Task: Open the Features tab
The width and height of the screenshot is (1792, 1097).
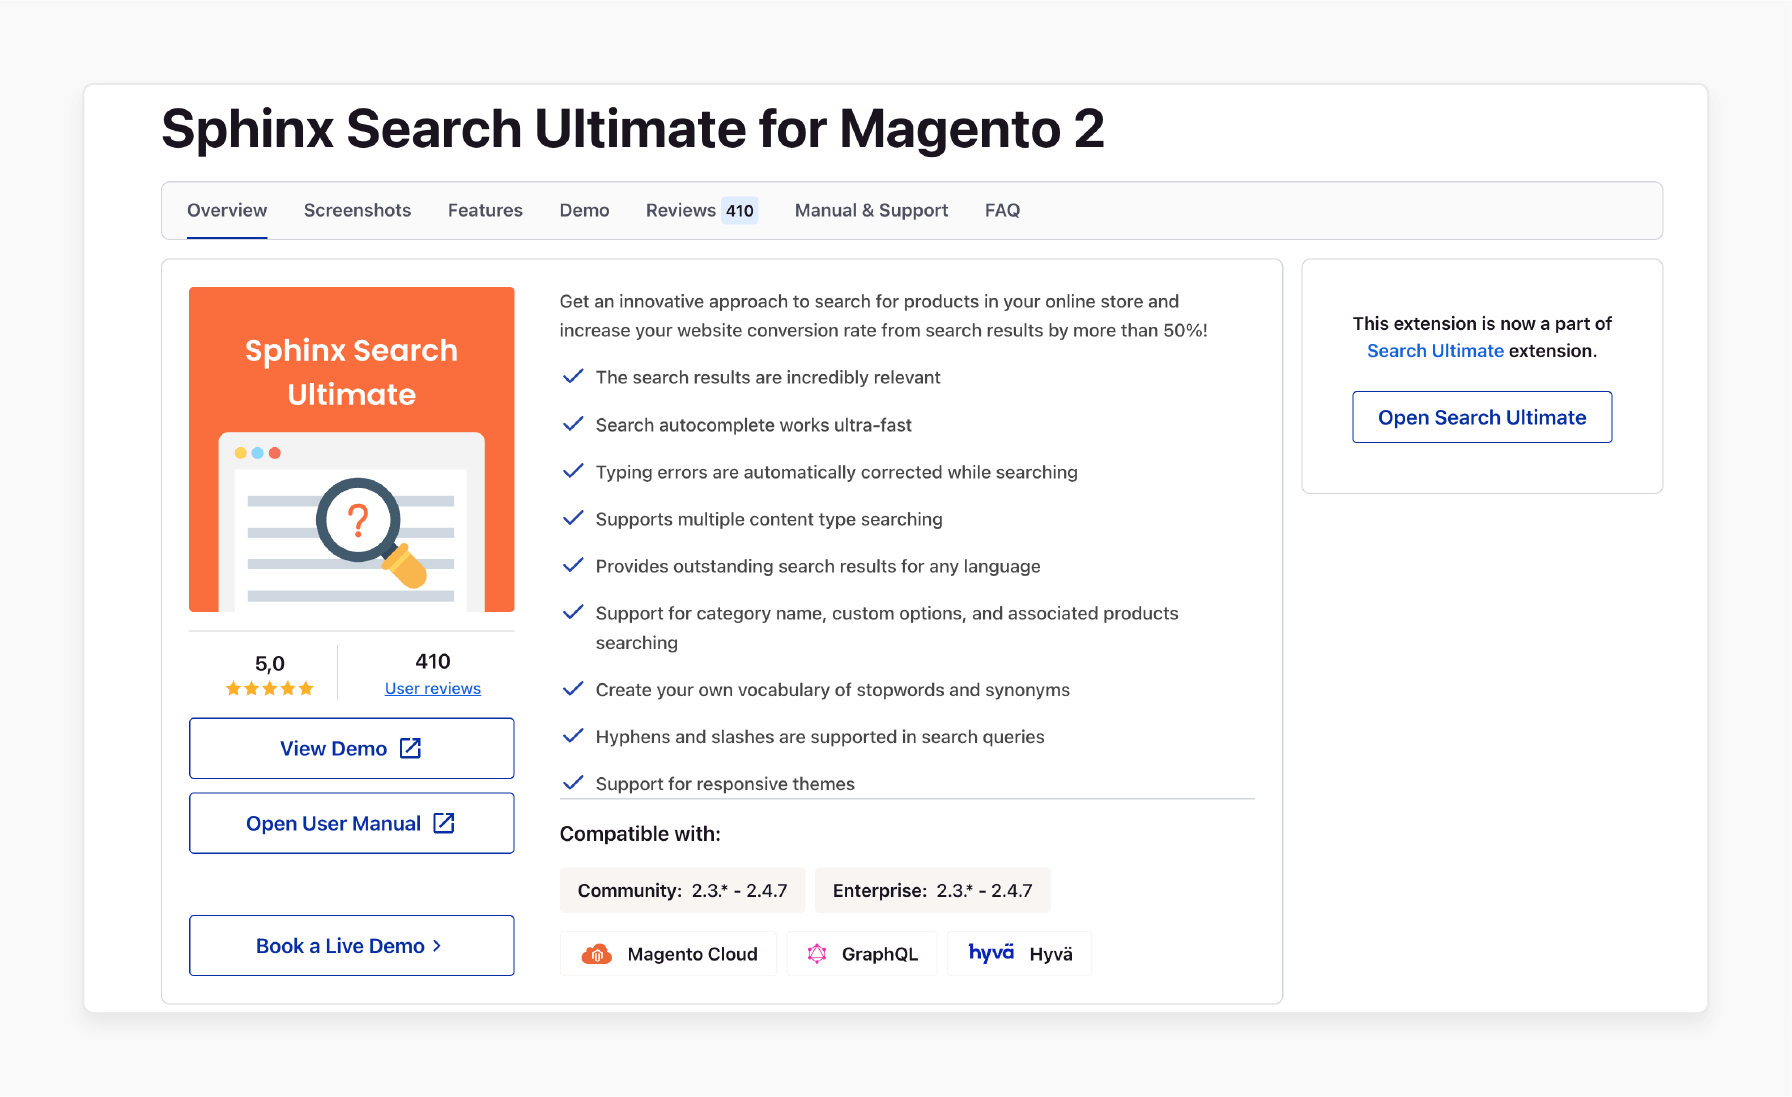Action: (485, 210)
